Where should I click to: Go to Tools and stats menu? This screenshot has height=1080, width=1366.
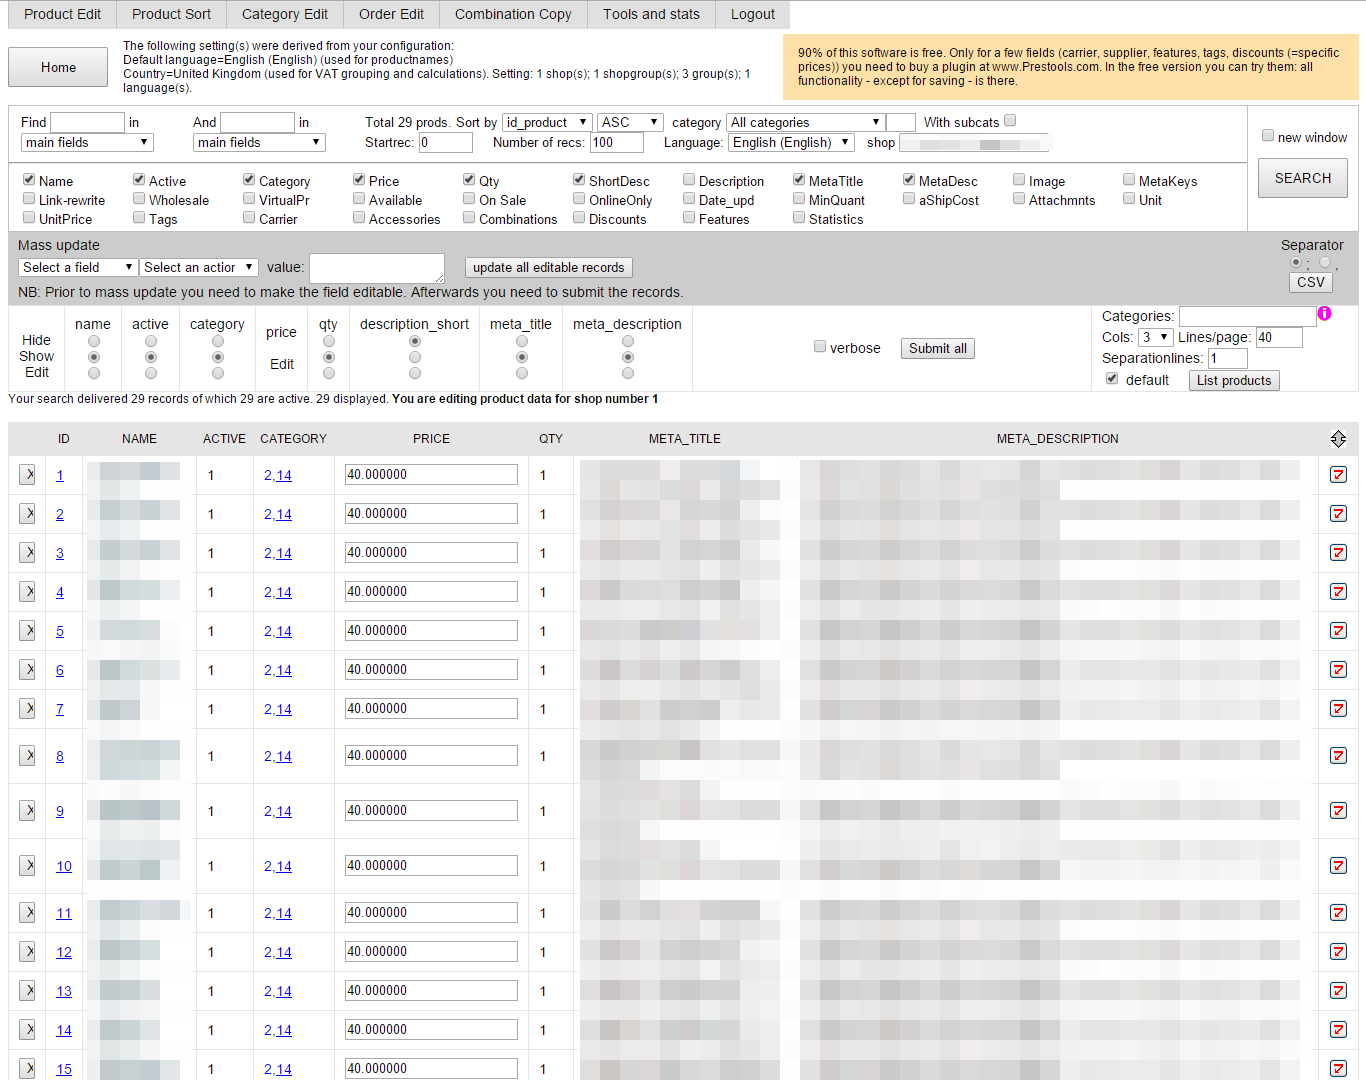(x=651, y=14)
